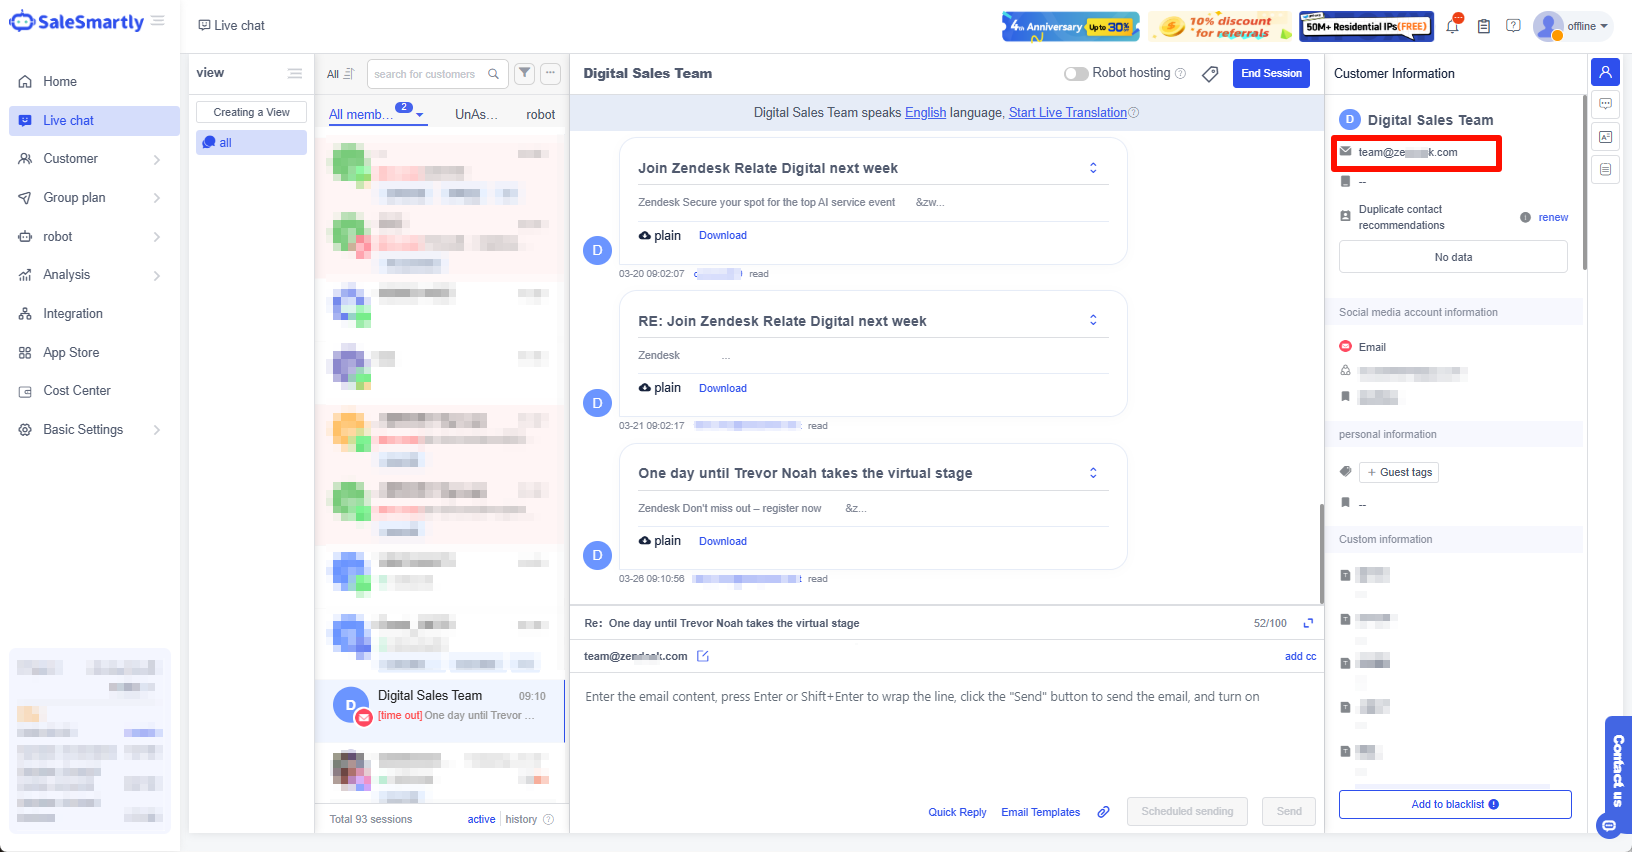Click the tag icon beside Robot hosting
1632x852 pixels.
click(x=1210, y=74)
